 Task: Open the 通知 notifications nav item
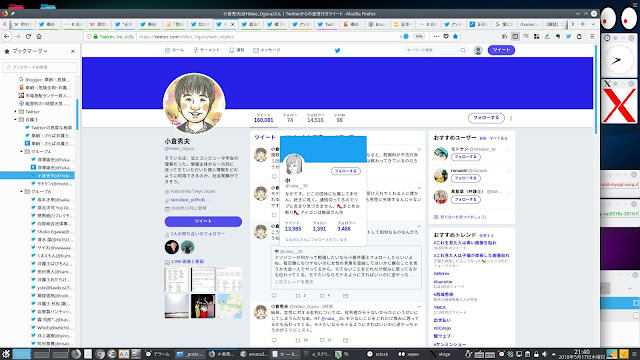[236, 50]
